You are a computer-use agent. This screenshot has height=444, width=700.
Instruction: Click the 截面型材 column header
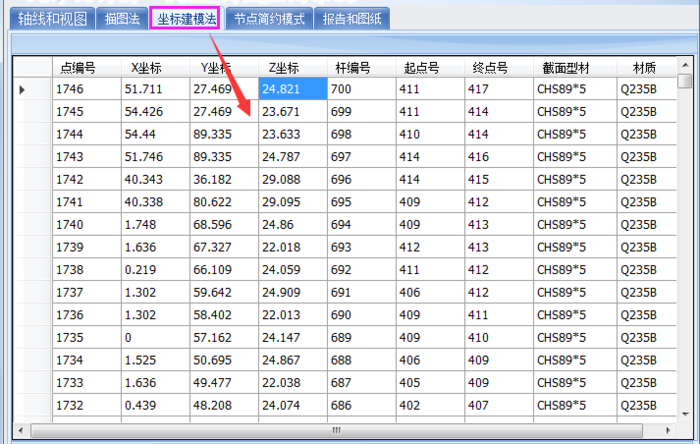click(x=575, y=68)
